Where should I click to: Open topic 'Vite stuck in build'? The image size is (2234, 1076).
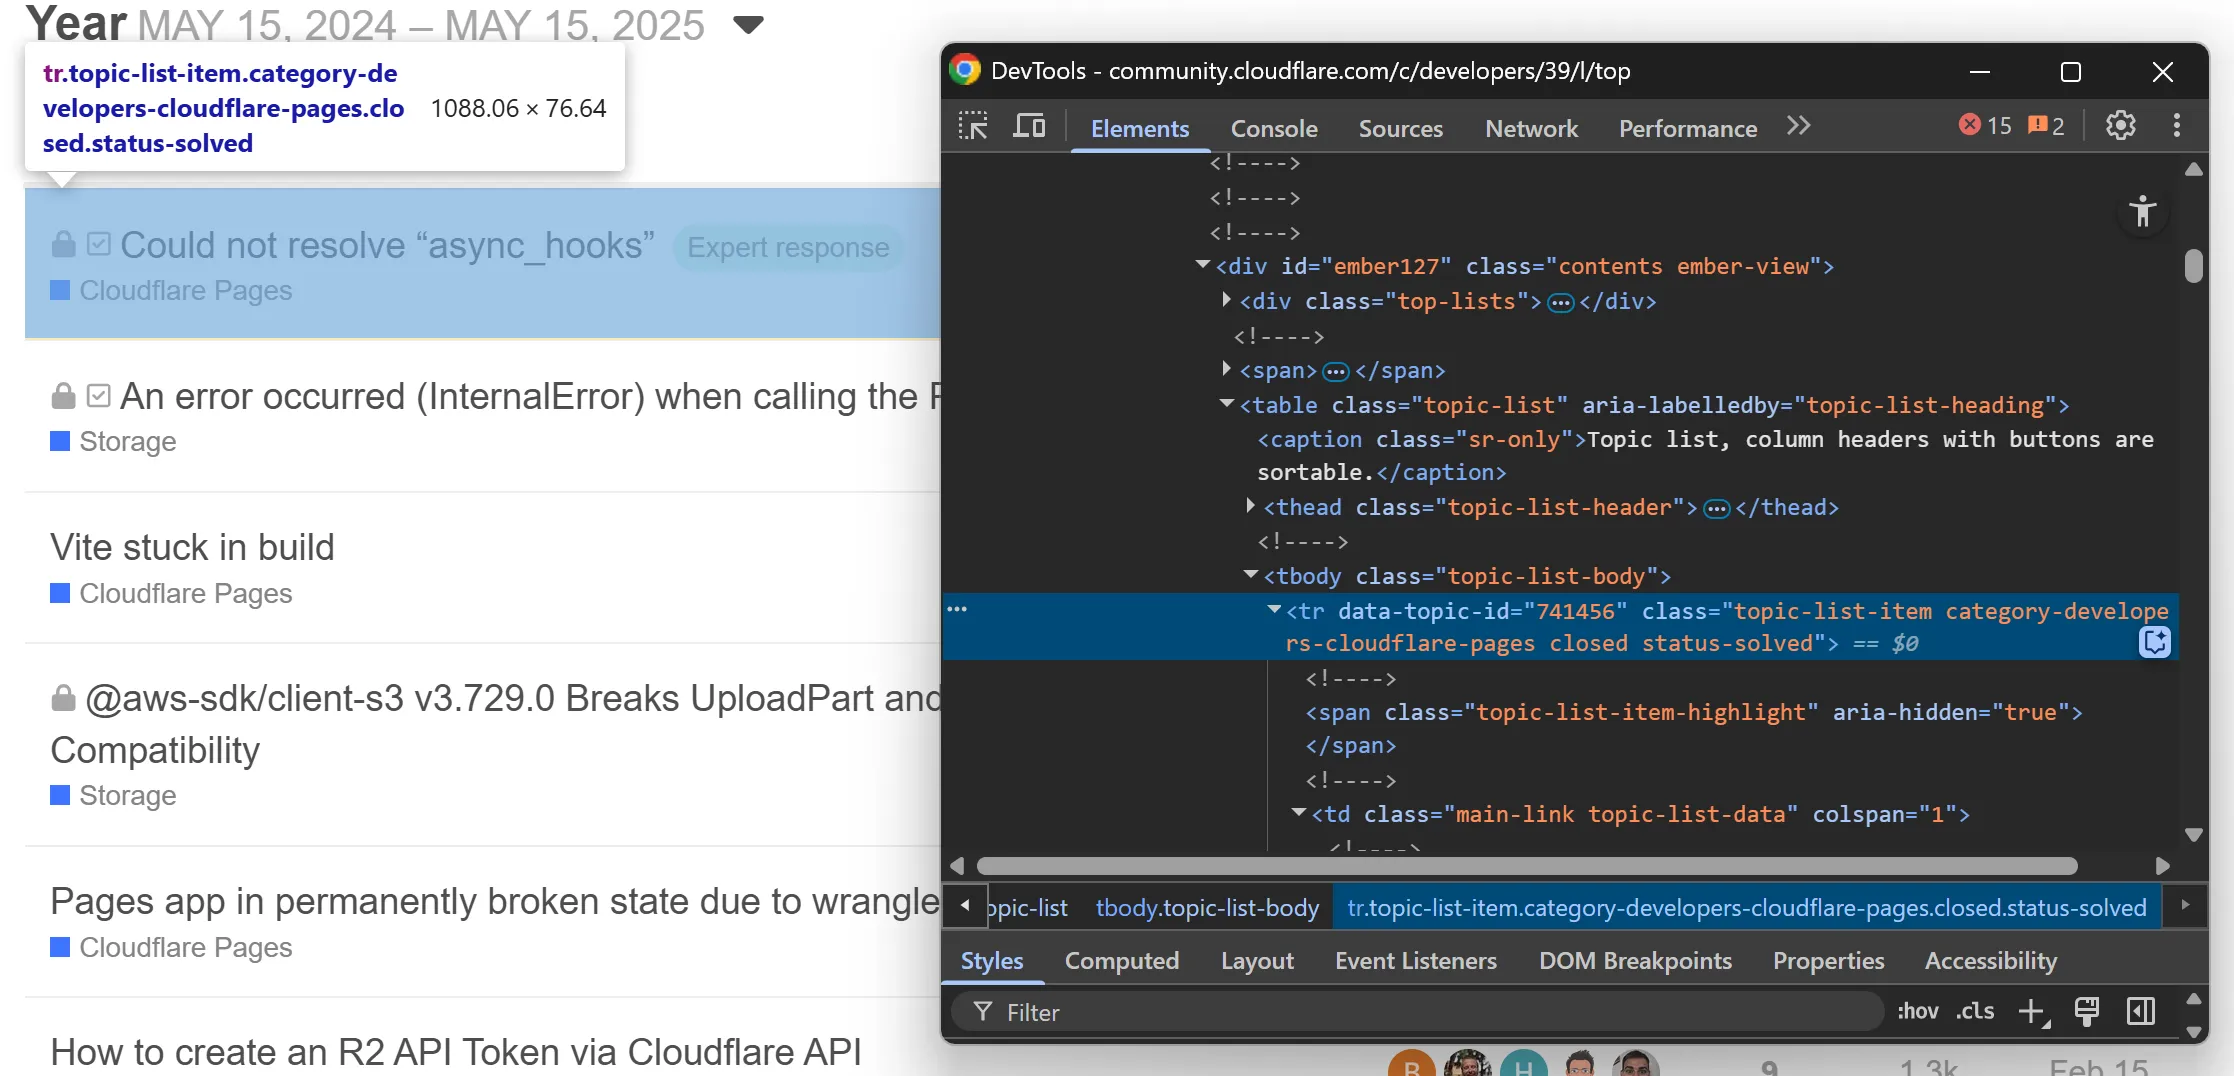tap(192, 547)
